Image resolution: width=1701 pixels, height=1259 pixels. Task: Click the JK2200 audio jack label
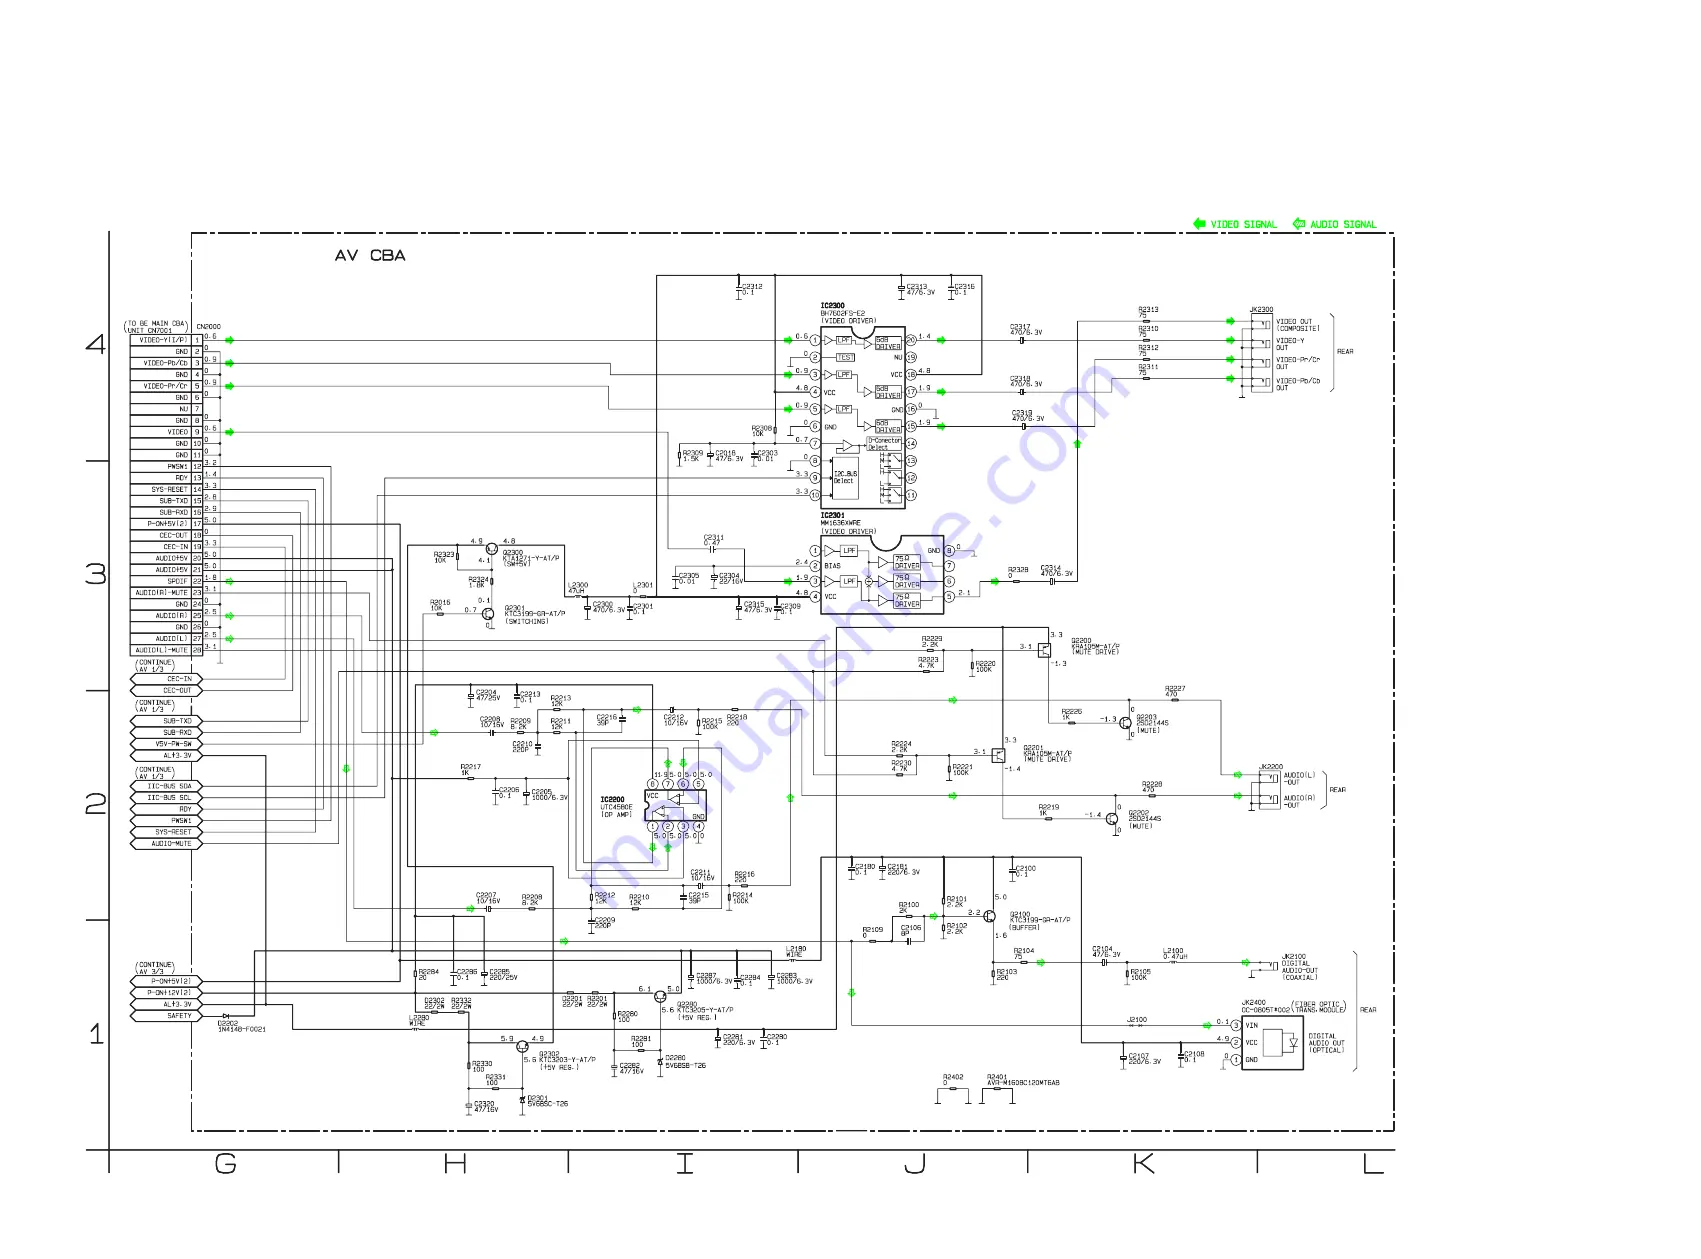pos(1270,767)
